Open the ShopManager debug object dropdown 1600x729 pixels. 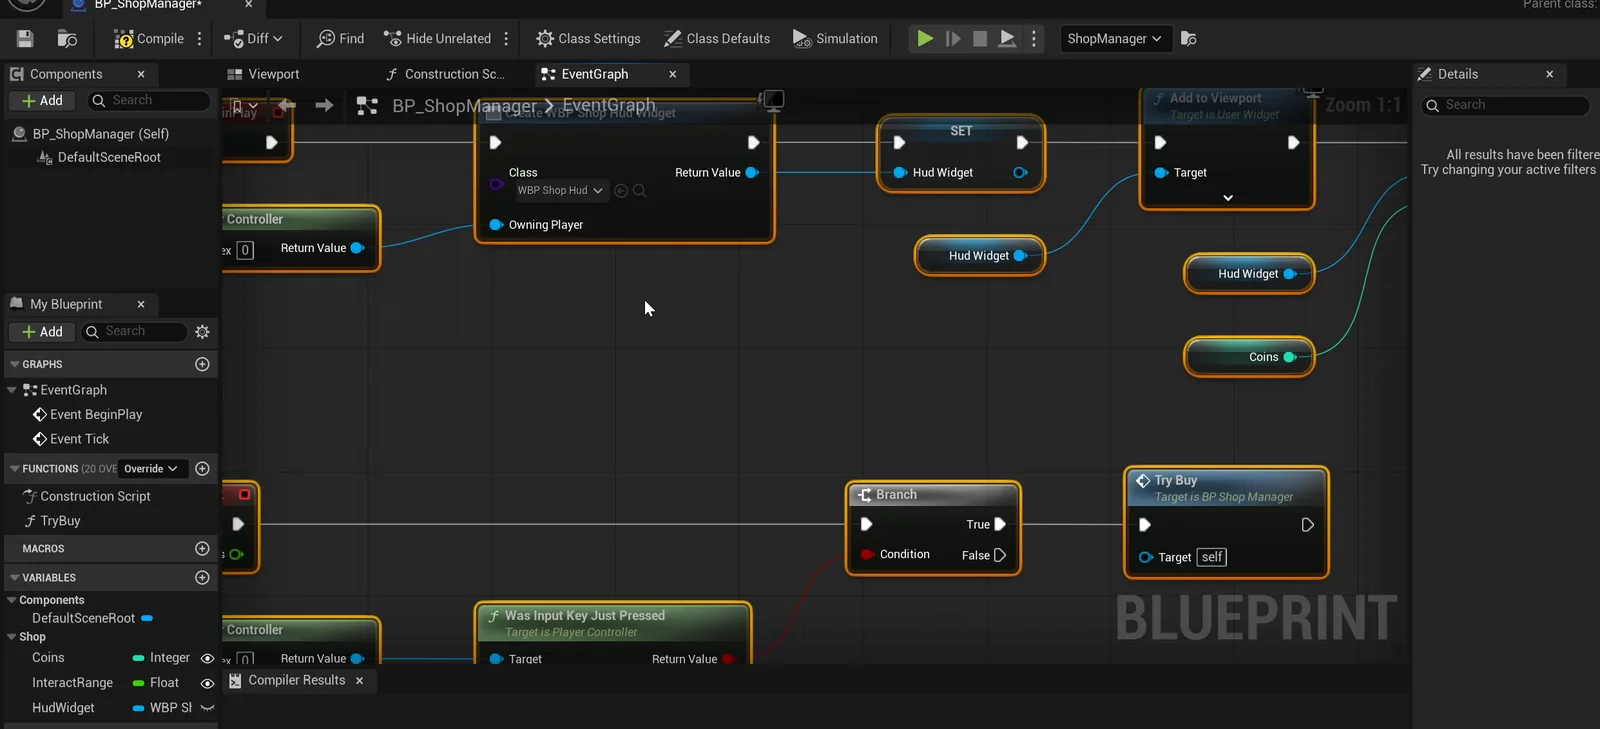(1114, 39)
